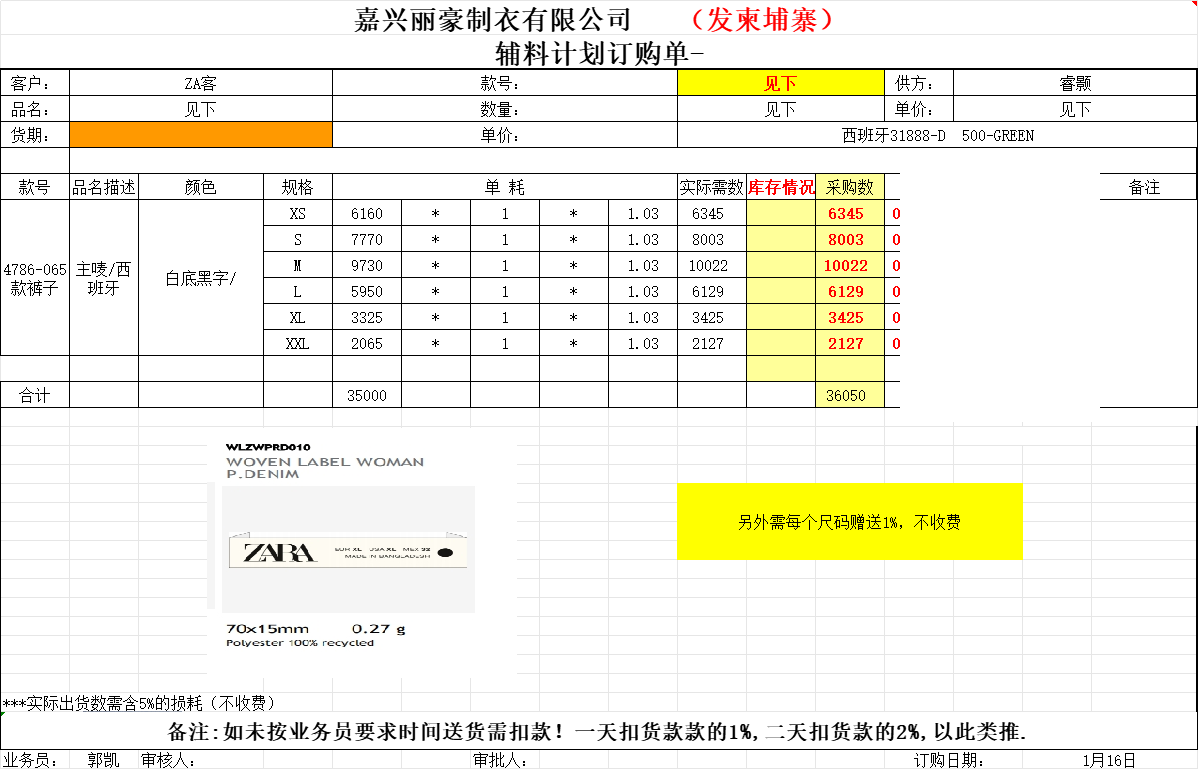Click the style number cell 4786-065 款裤子

[35, 279]
